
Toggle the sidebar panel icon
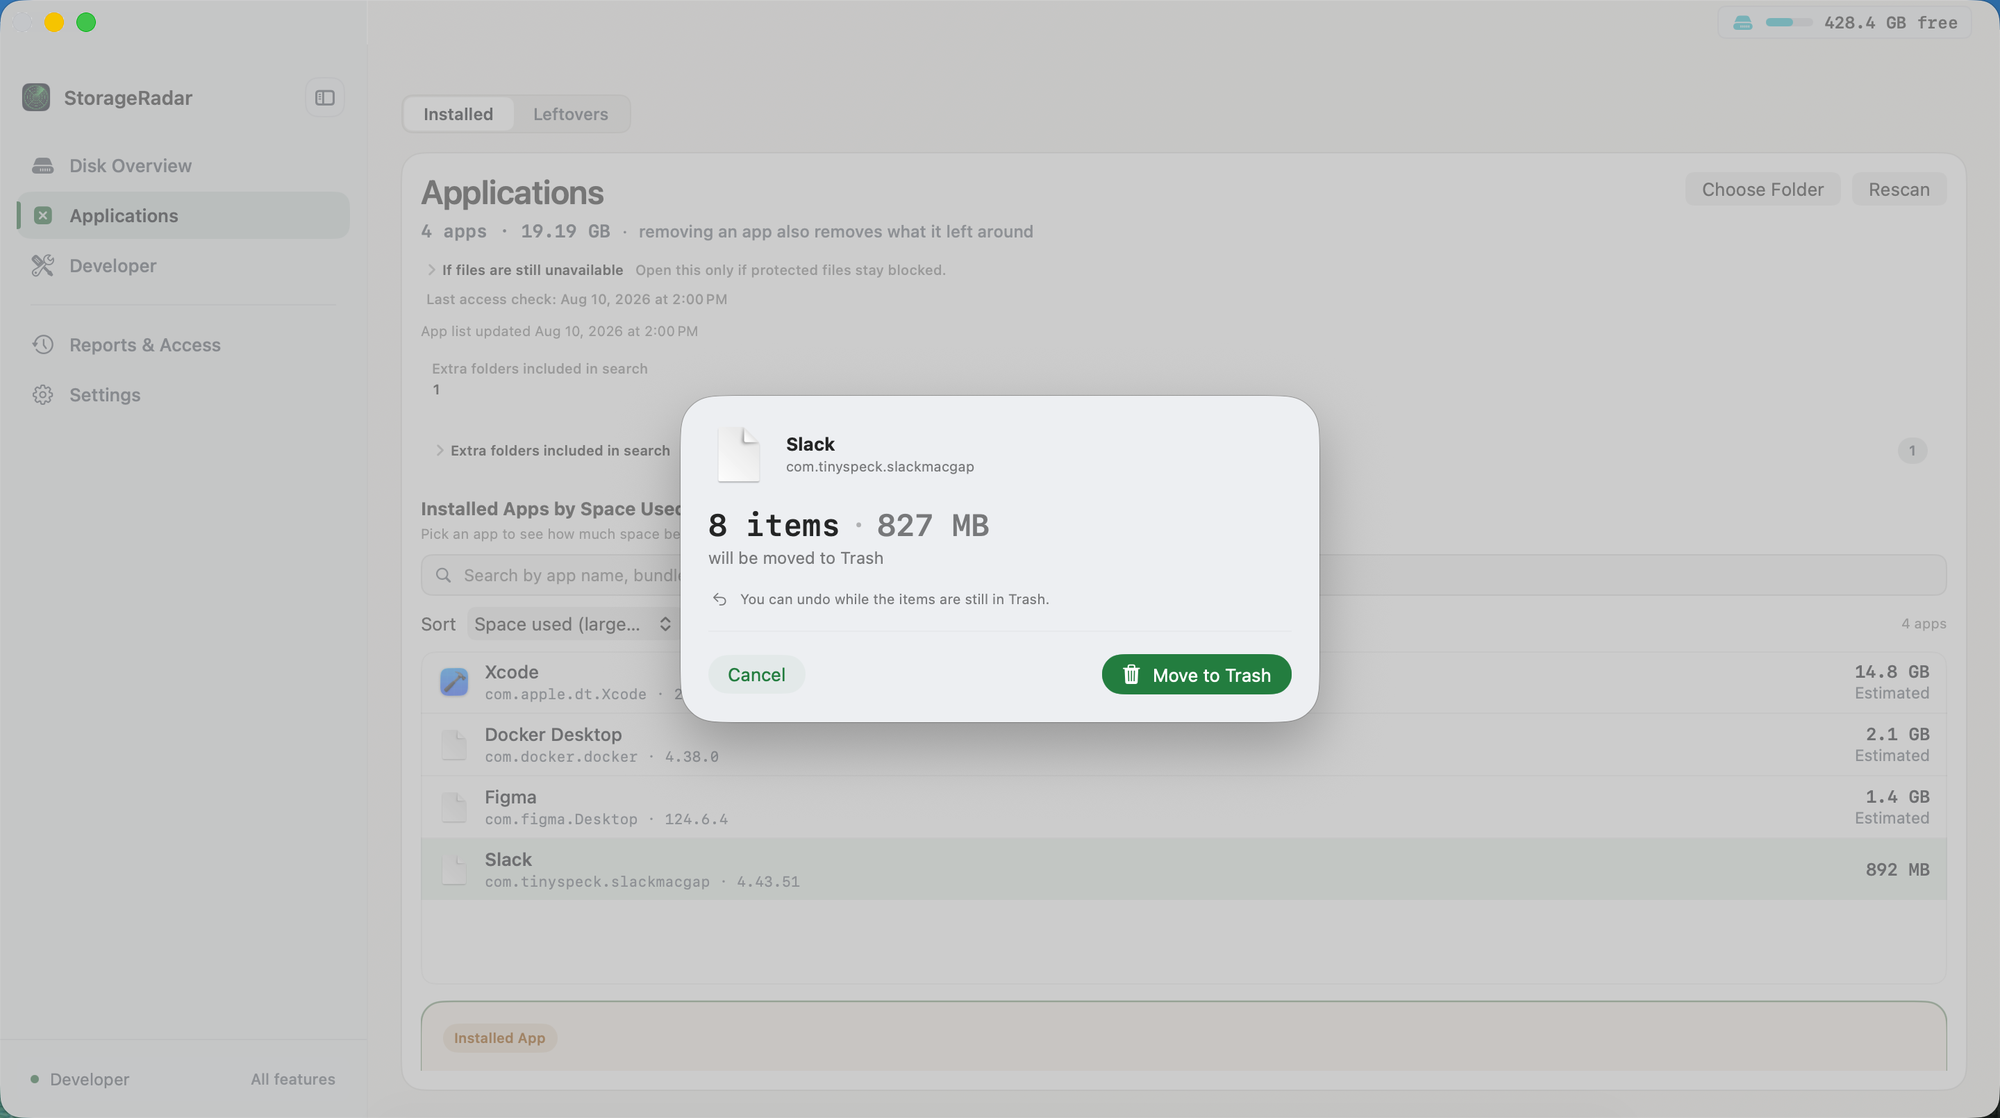(x=325, y=98)
